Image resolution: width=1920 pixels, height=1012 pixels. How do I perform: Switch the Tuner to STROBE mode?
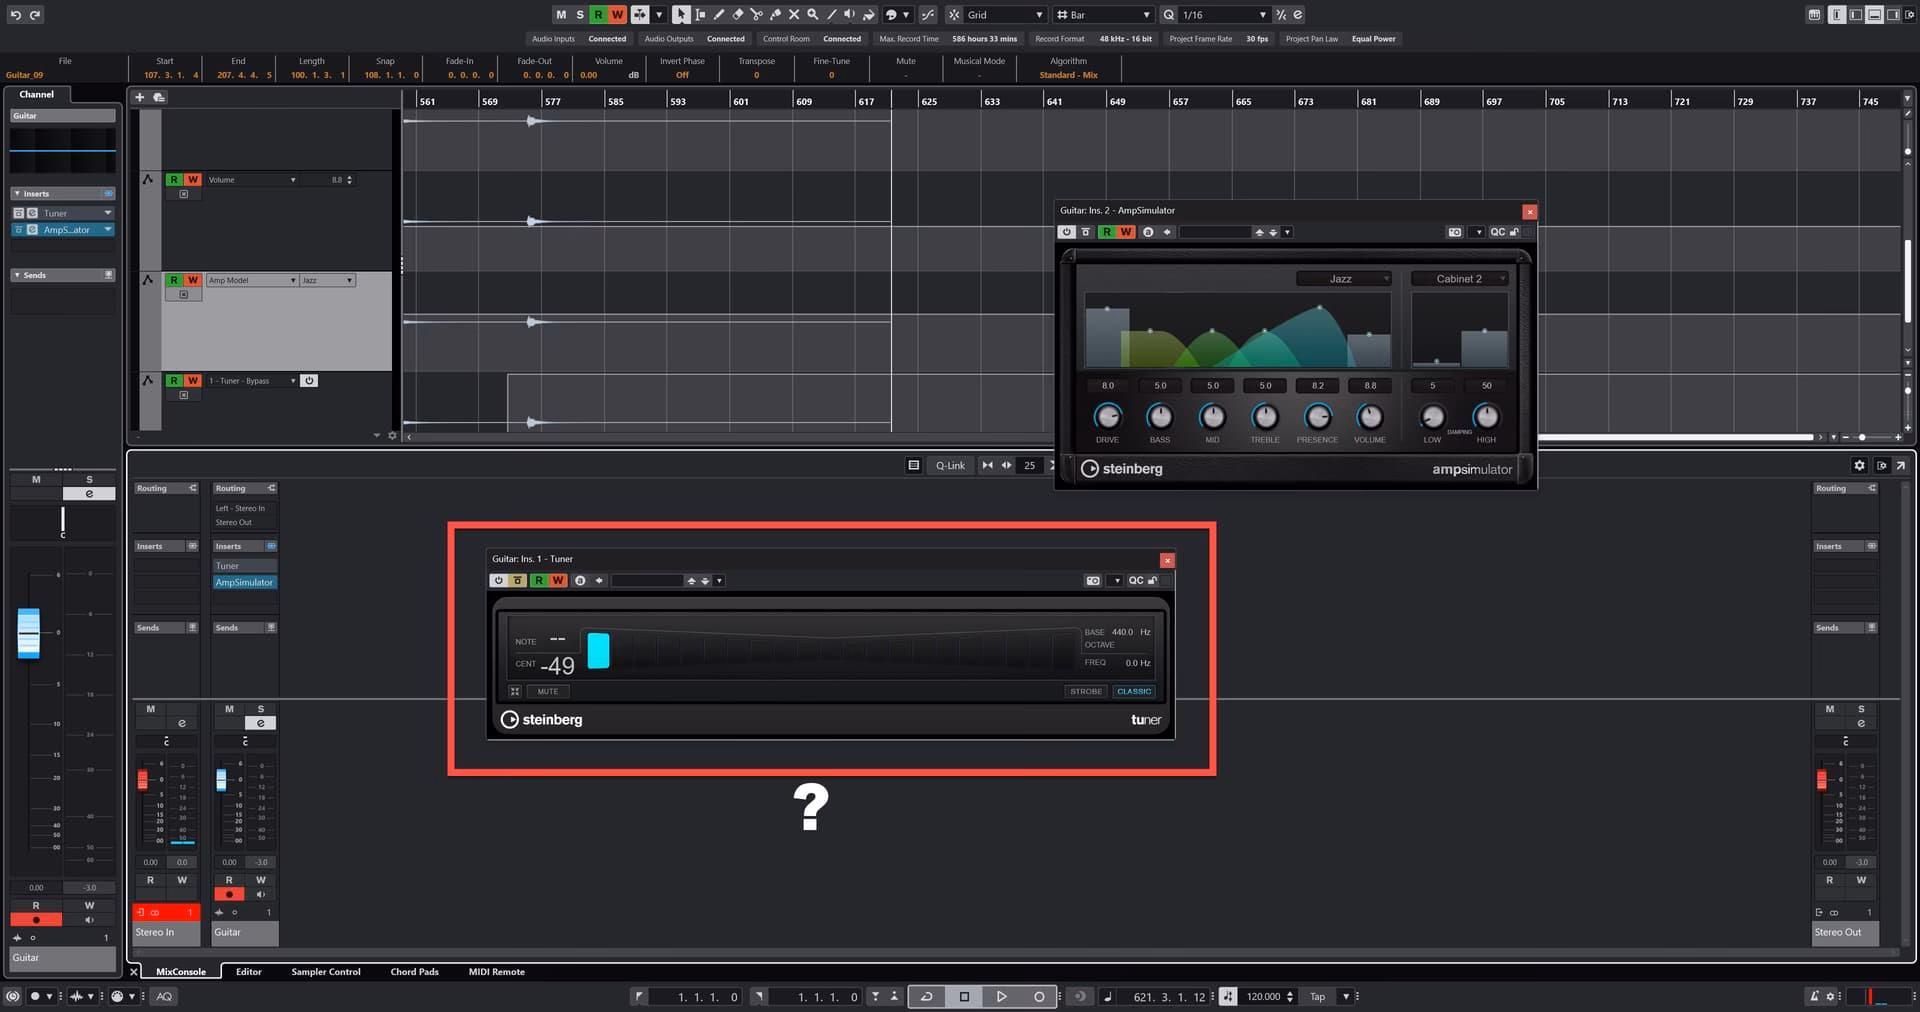point(1086,691)
